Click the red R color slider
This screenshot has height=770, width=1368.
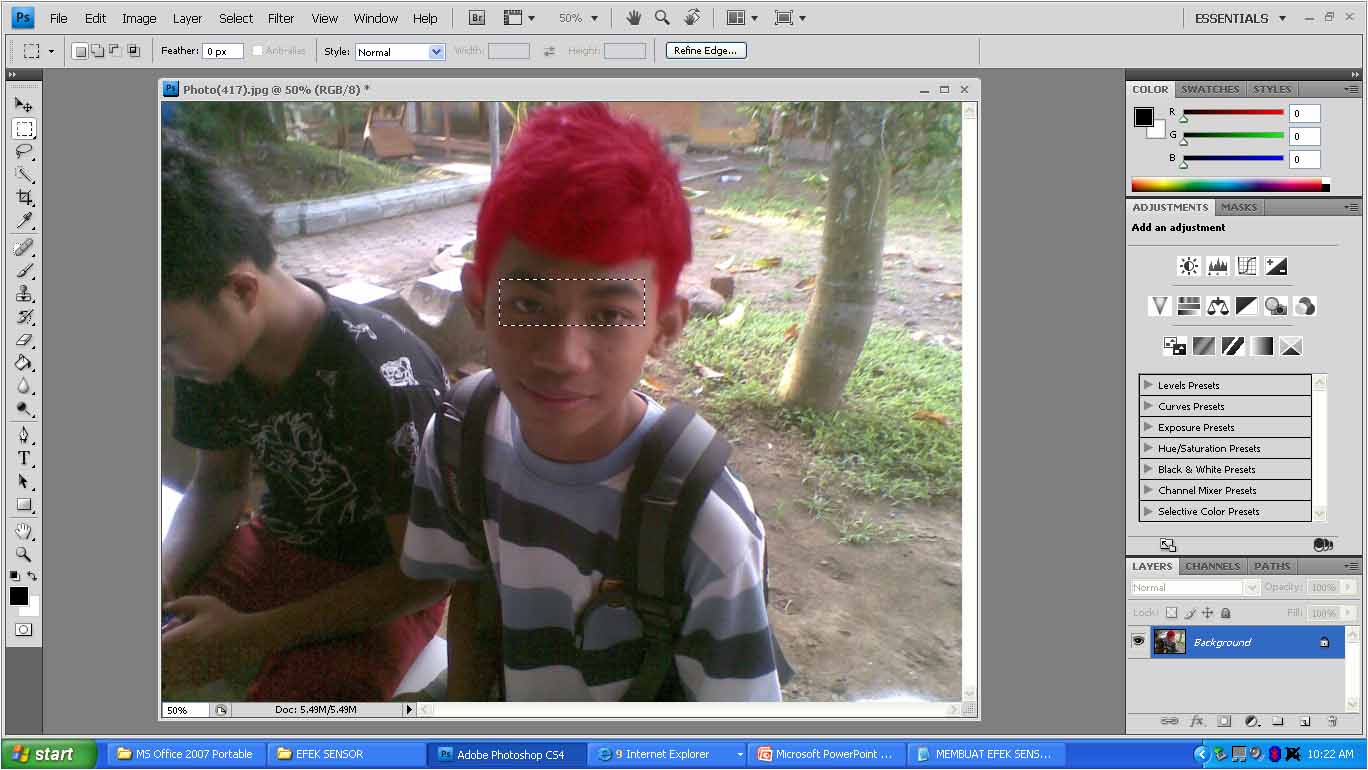coord(1233,113)
